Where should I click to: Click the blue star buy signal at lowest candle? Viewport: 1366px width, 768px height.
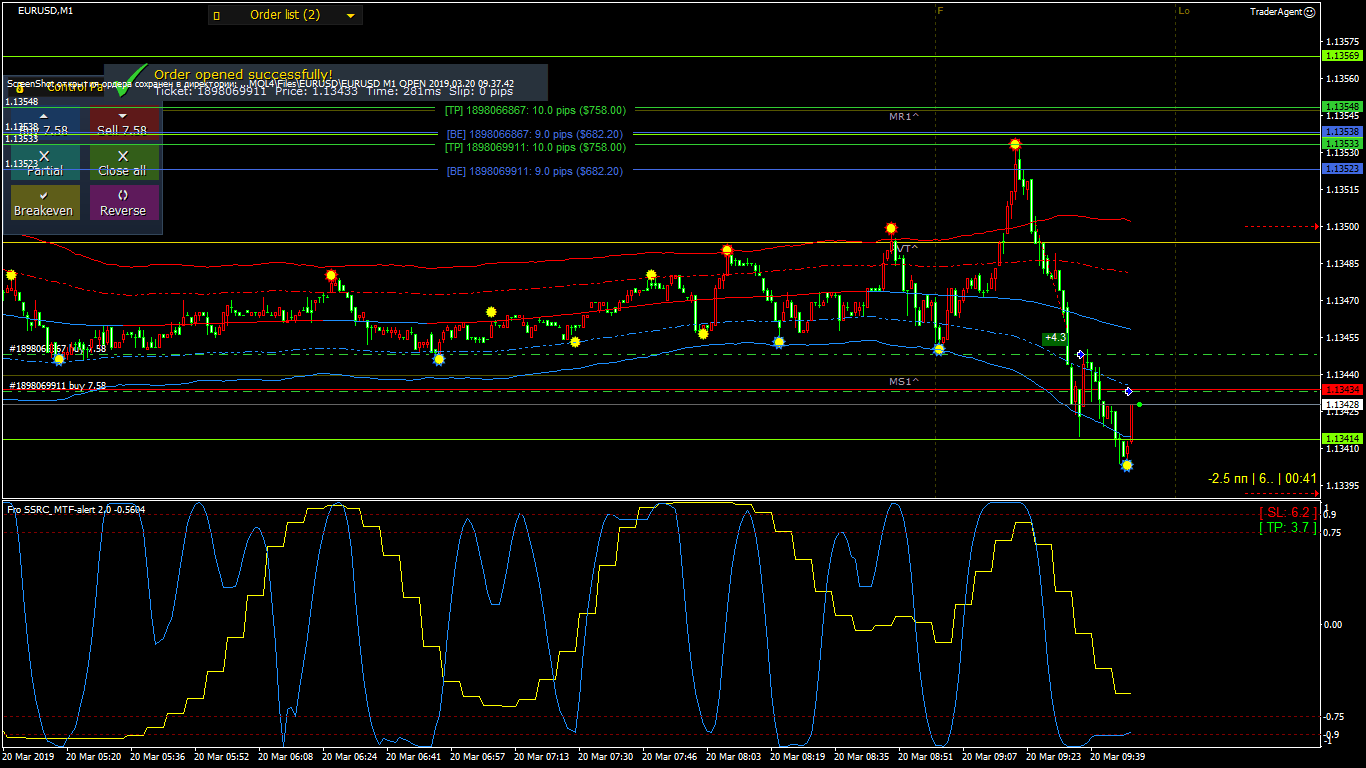click(x=1127, y=465)
